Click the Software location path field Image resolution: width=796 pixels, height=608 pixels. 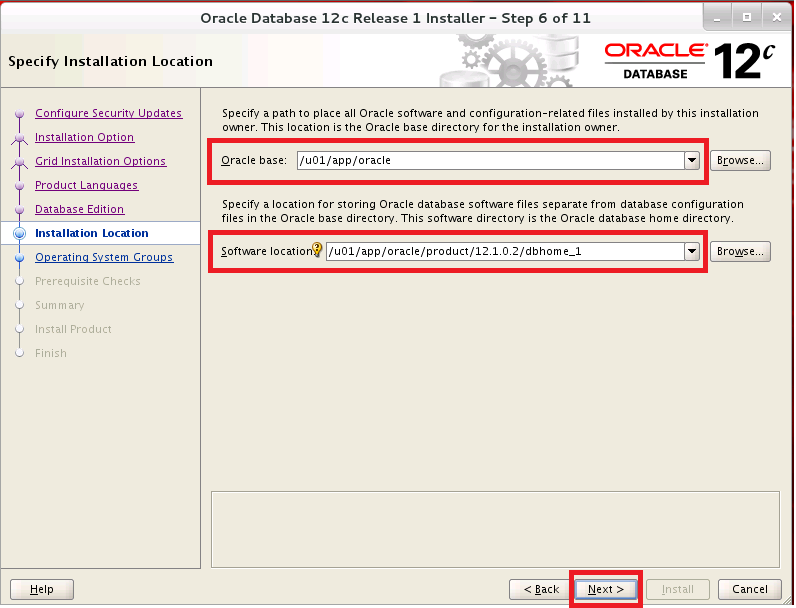[x=505, y=251]
